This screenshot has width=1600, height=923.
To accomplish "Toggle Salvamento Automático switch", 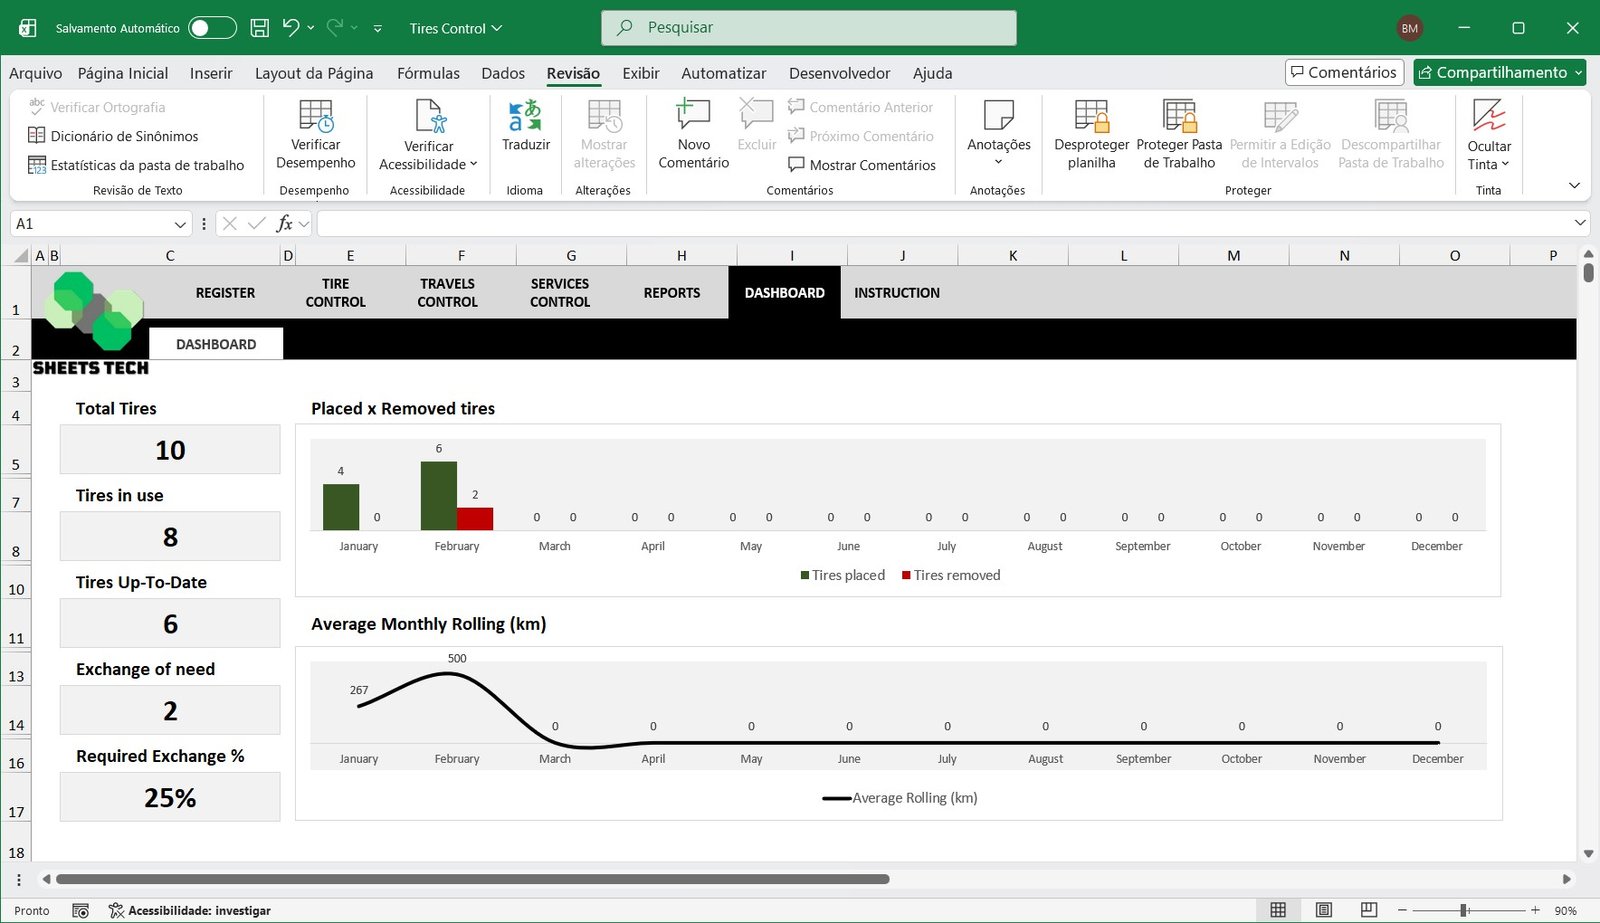I will [212, 28].
